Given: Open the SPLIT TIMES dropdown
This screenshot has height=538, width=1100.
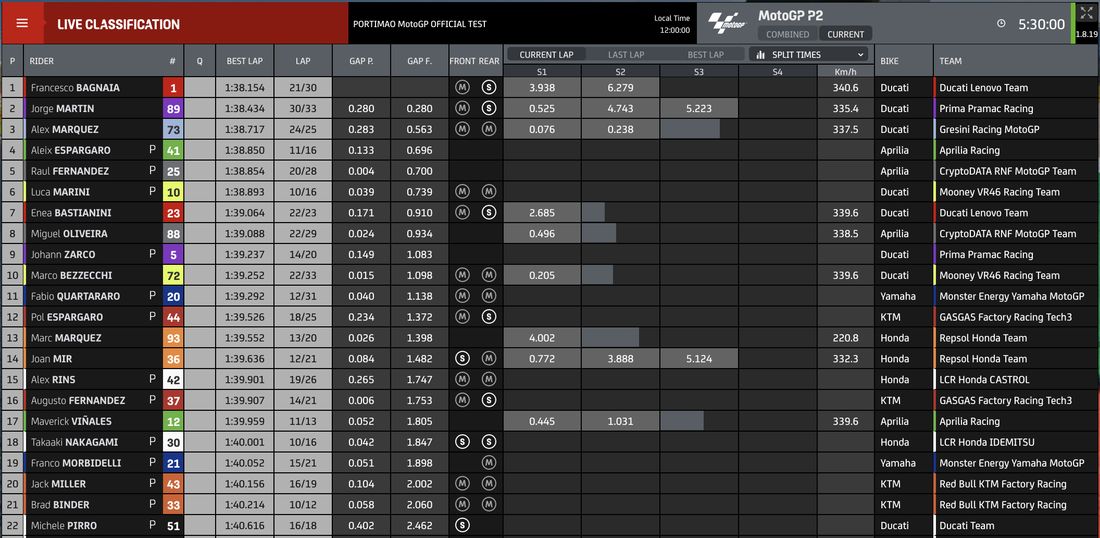Looking at the screenshot, I should pyautogui.click(x=809, y=55).
